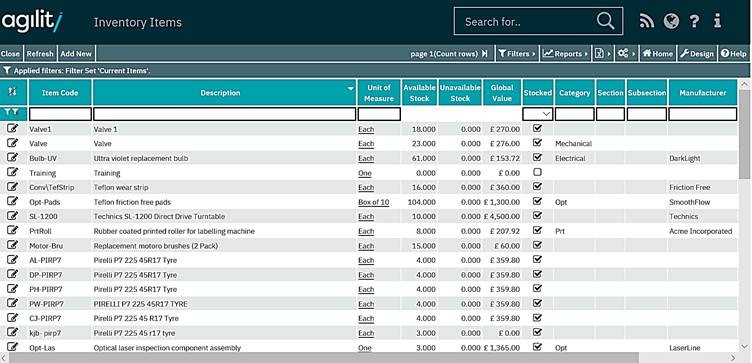Sort by Item Code column header
The image size is (752, 363).
60,93
